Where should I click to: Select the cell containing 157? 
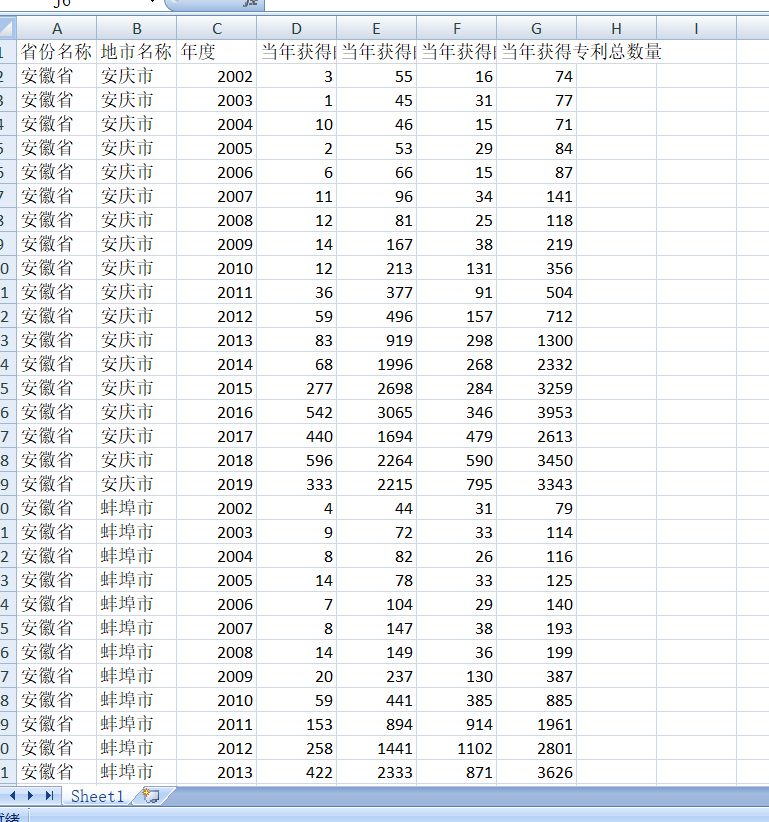[x=457, y=317]
